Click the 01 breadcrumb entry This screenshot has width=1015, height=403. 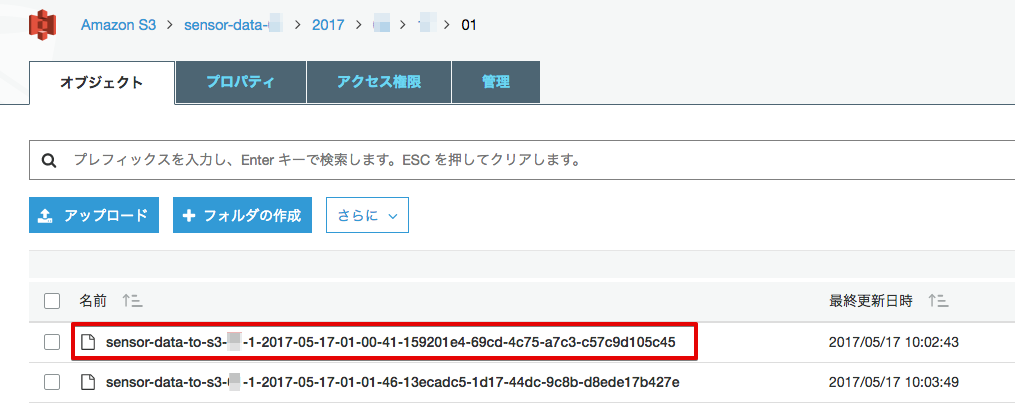(469, 25)
